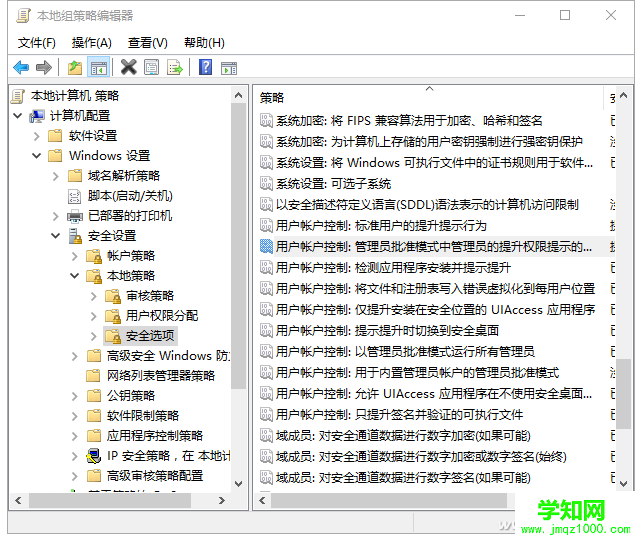The width and height of the screenshot is (642, 541).
Task: Expand the 软件限制策略 node
Action: [x=75, y=416]
